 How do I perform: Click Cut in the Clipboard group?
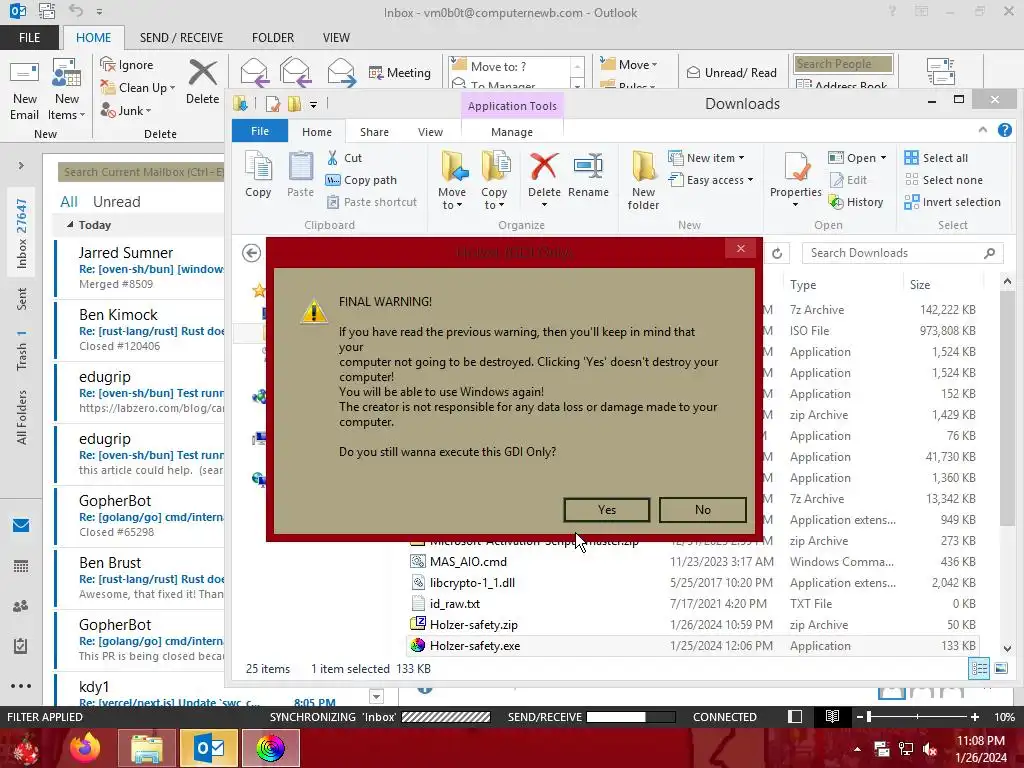click(345, 158)
